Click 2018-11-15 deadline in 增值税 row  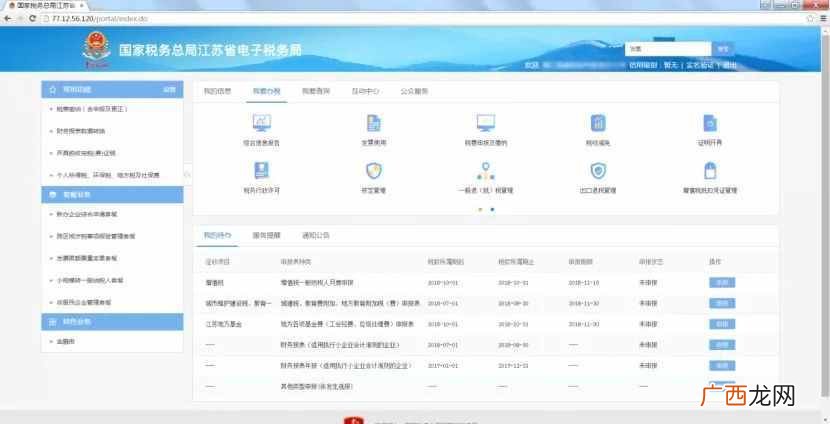[x=583, y=283]
